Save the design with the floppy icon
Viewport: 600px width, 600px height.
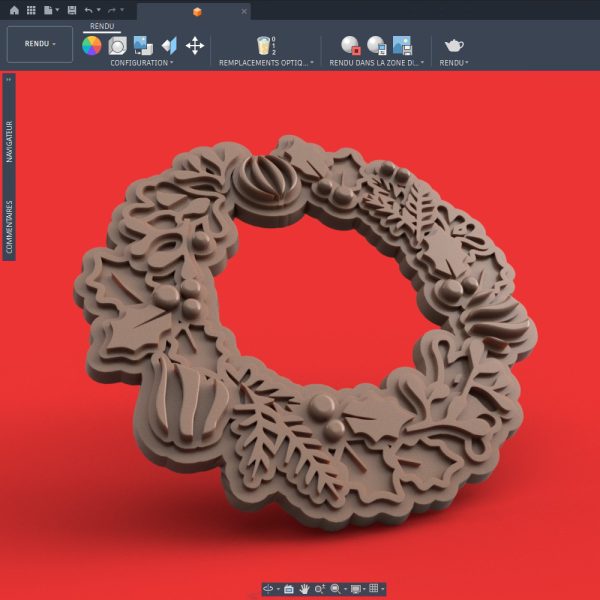tap(72, 10)
